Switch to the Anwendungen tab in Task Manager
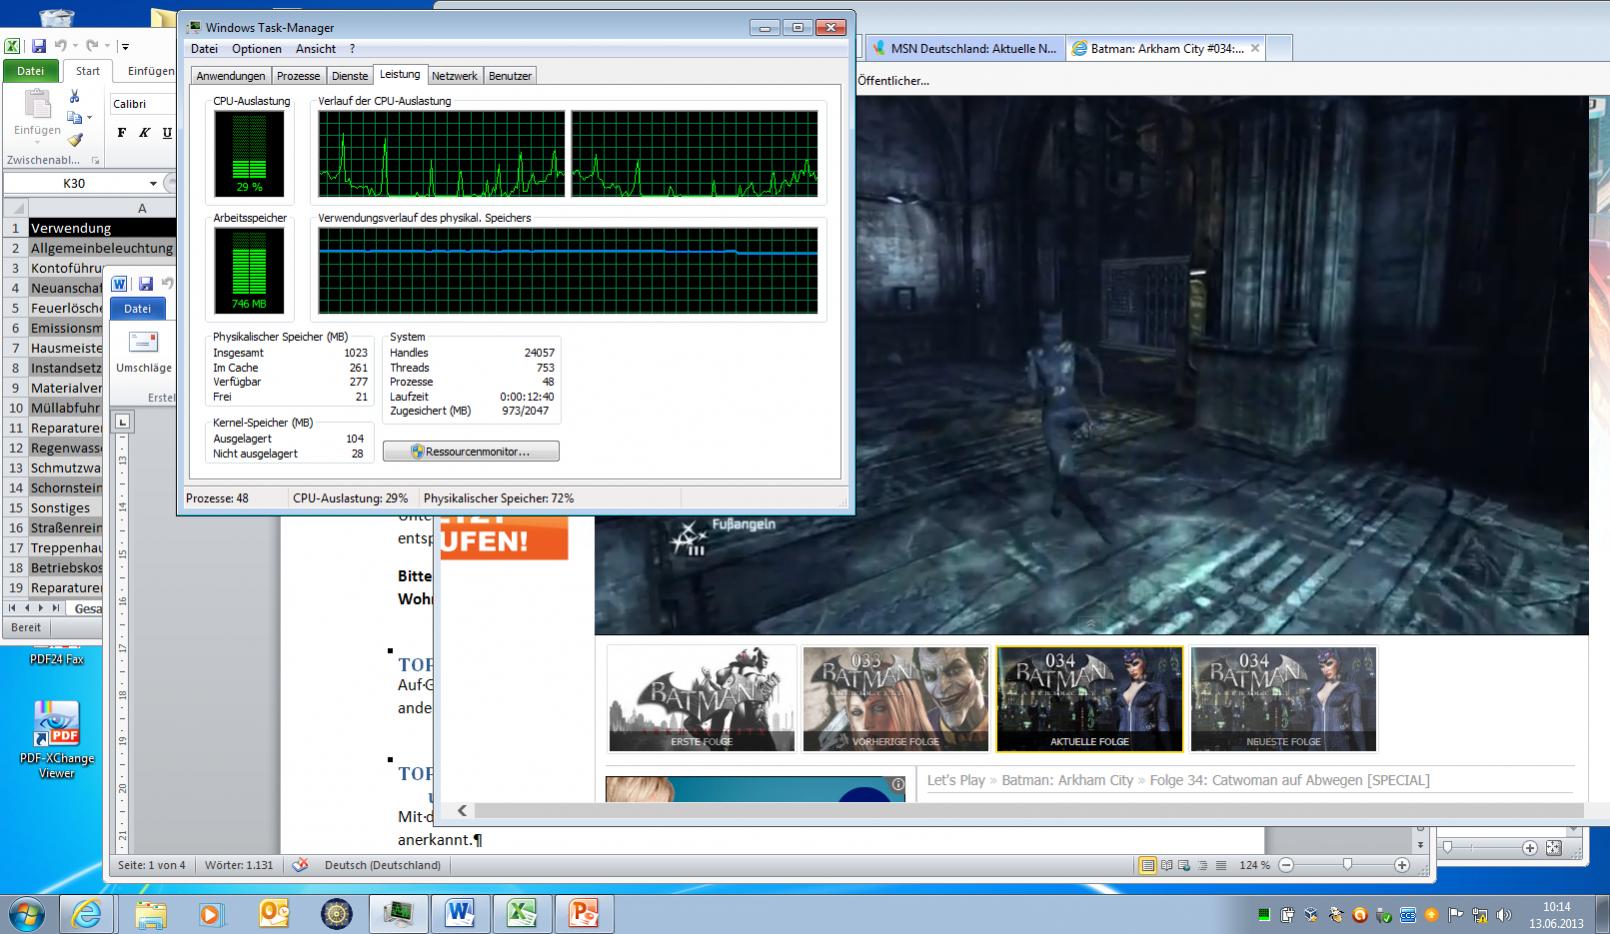The image size is (1610, 934). coord(231,76)
